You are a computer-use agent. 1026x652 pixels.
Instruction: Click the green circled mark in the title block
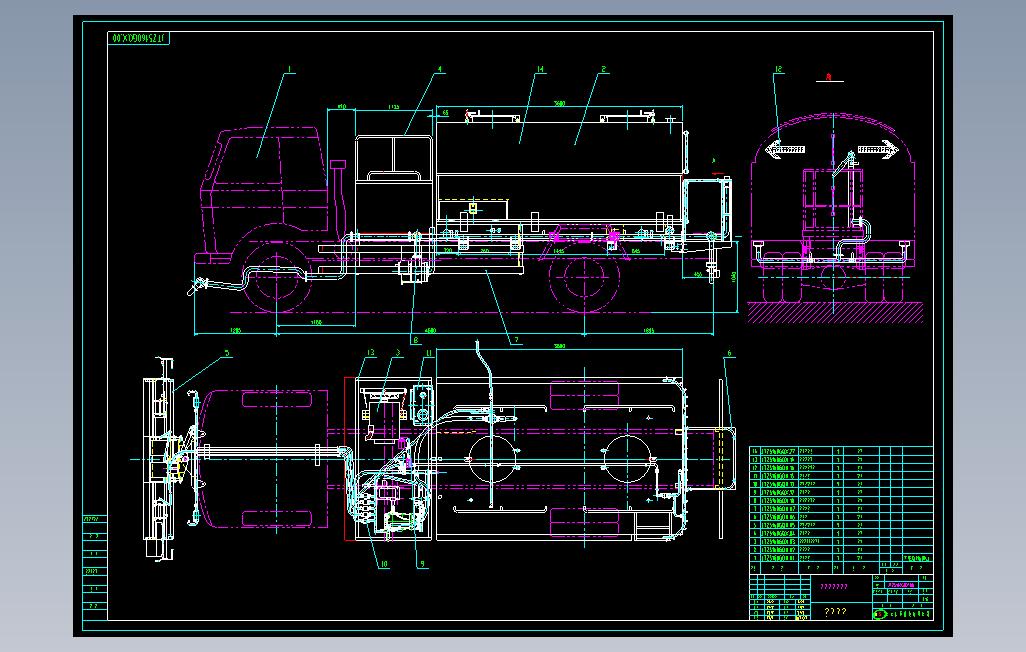click(879, 614)
